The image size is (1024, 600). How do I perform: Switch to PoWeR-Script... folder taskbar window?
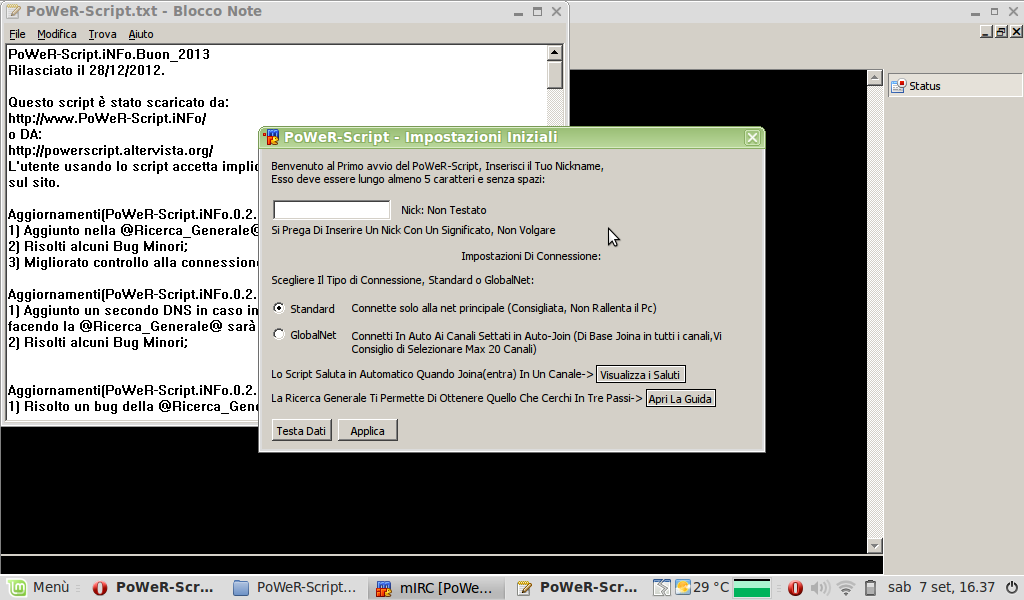point(295,588)
